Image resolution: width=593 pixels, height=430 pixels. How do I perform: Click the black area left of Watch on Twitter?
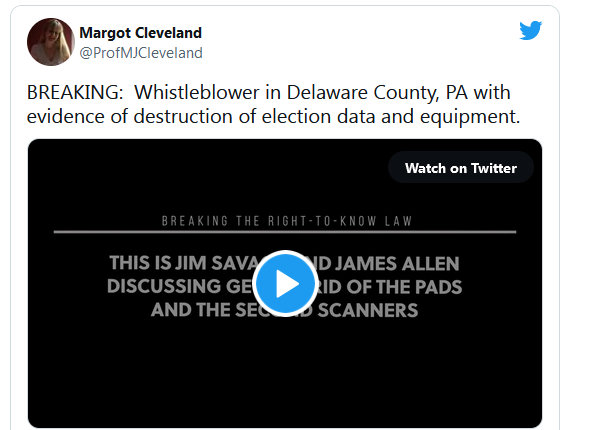click(208, 168)
